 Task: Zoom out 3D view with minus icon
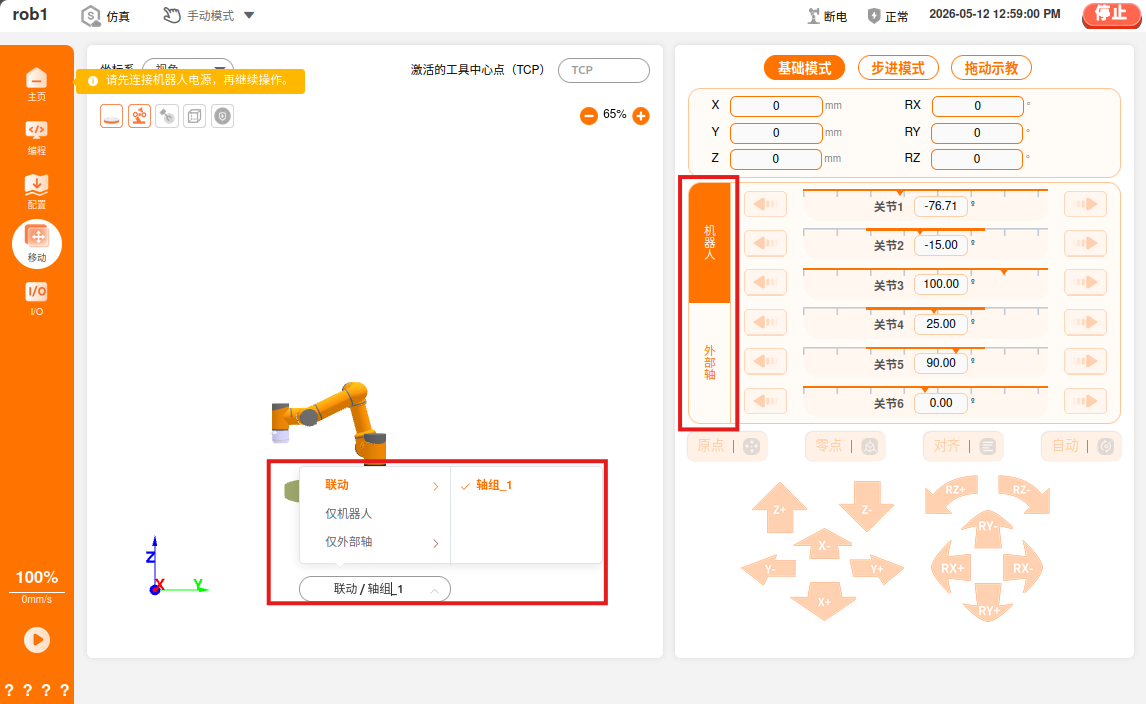(x=588, y=116)
